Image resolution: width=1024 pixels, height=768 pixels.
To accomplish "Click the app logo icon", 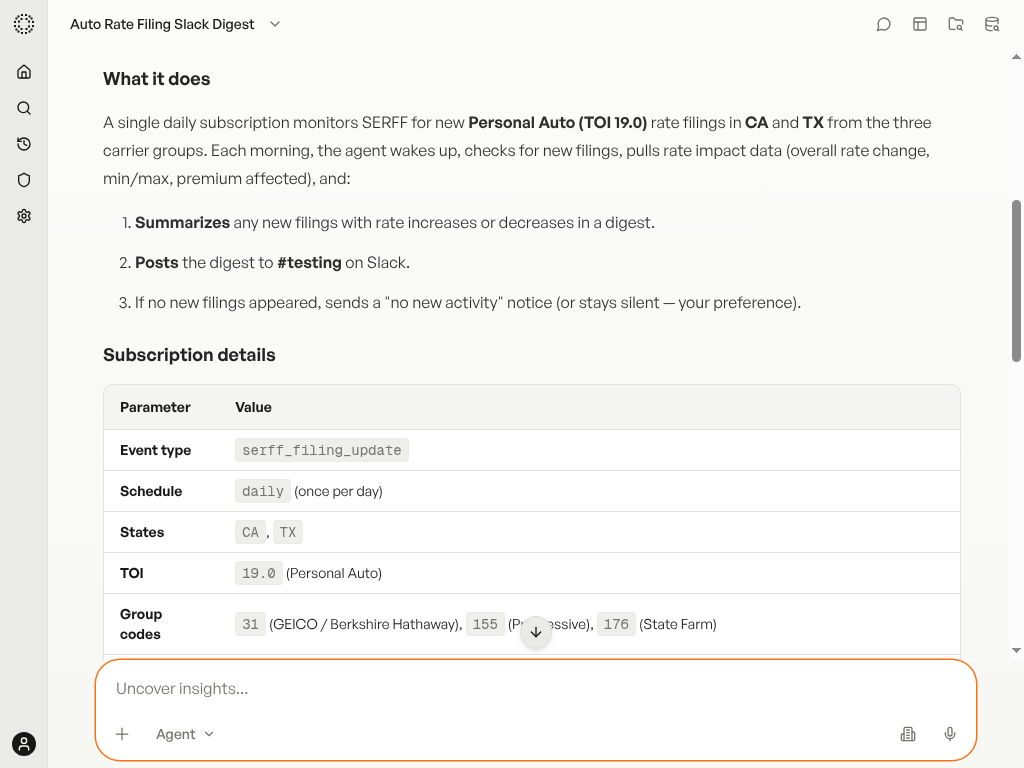I will (x=24, y=24).
